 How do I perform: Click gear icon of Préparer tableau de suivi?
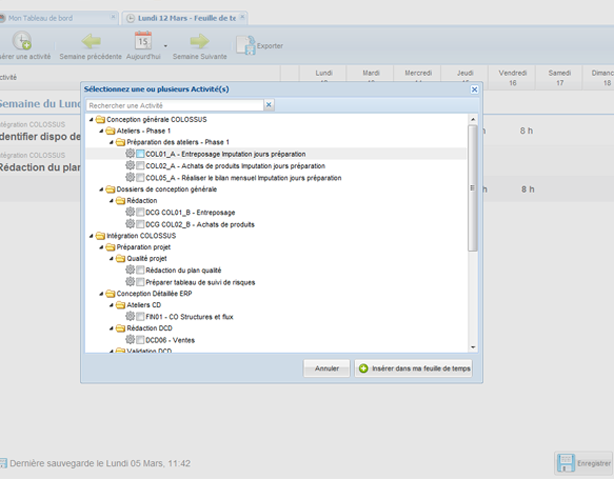130,282
